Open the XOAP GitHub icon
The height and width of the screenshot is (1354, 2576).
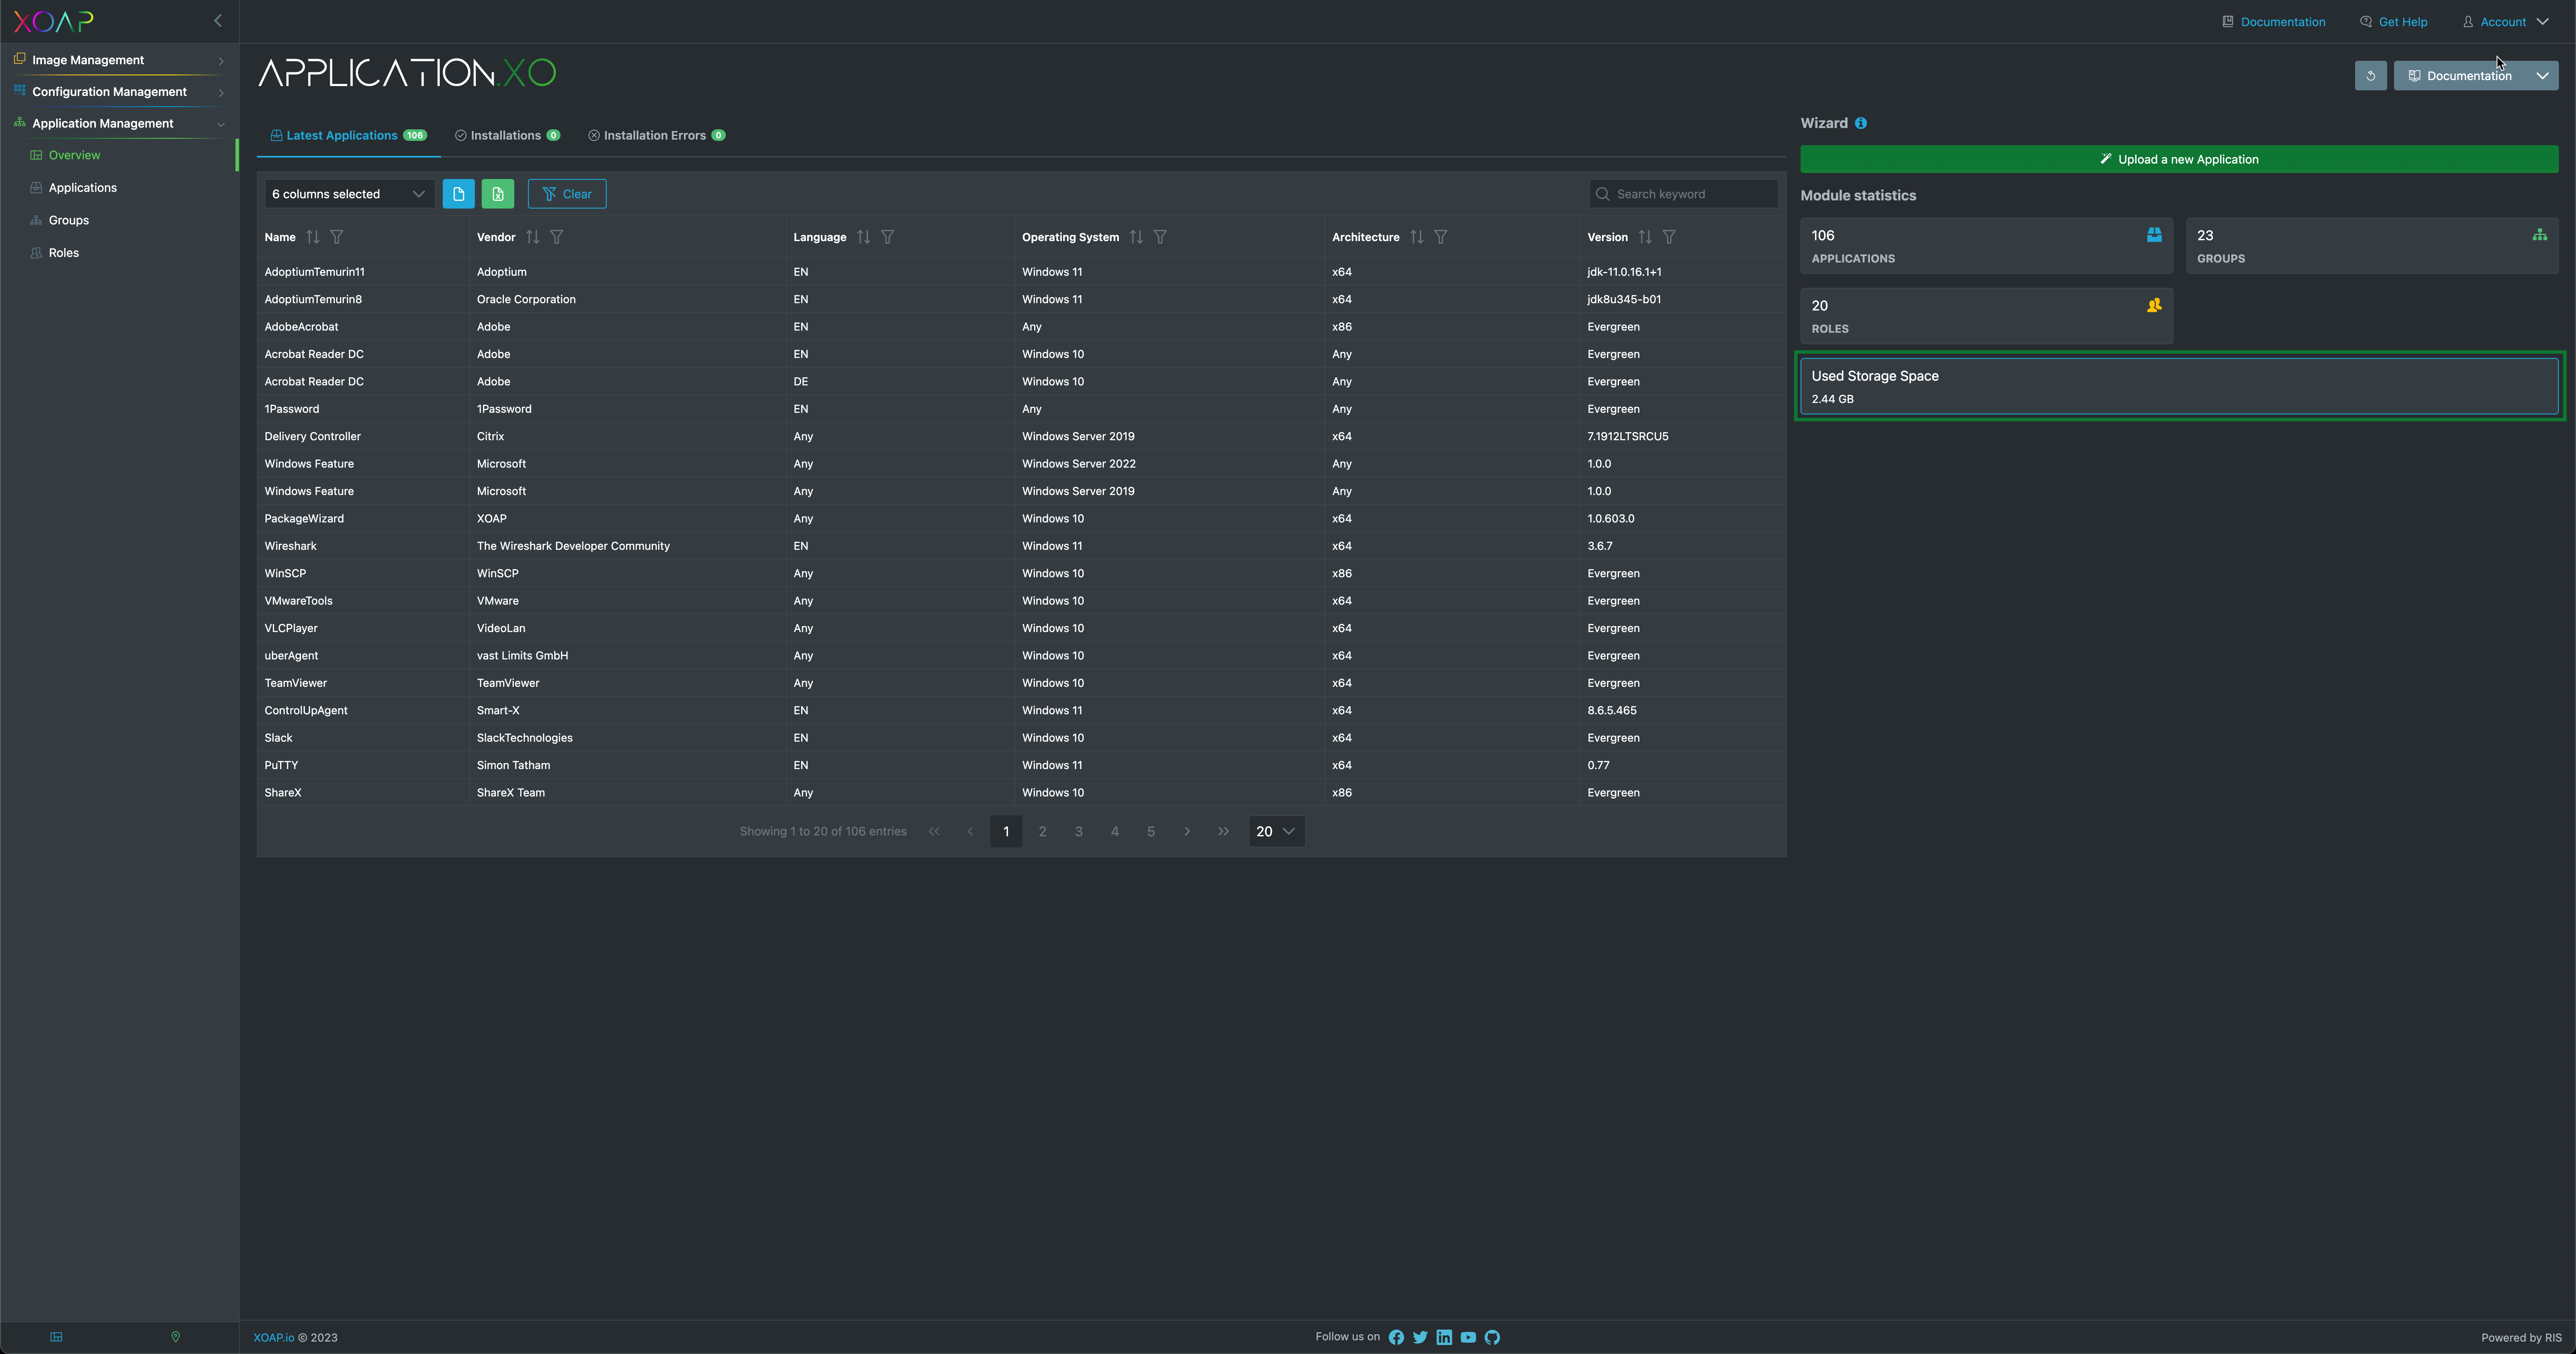pos(1492,1337)
